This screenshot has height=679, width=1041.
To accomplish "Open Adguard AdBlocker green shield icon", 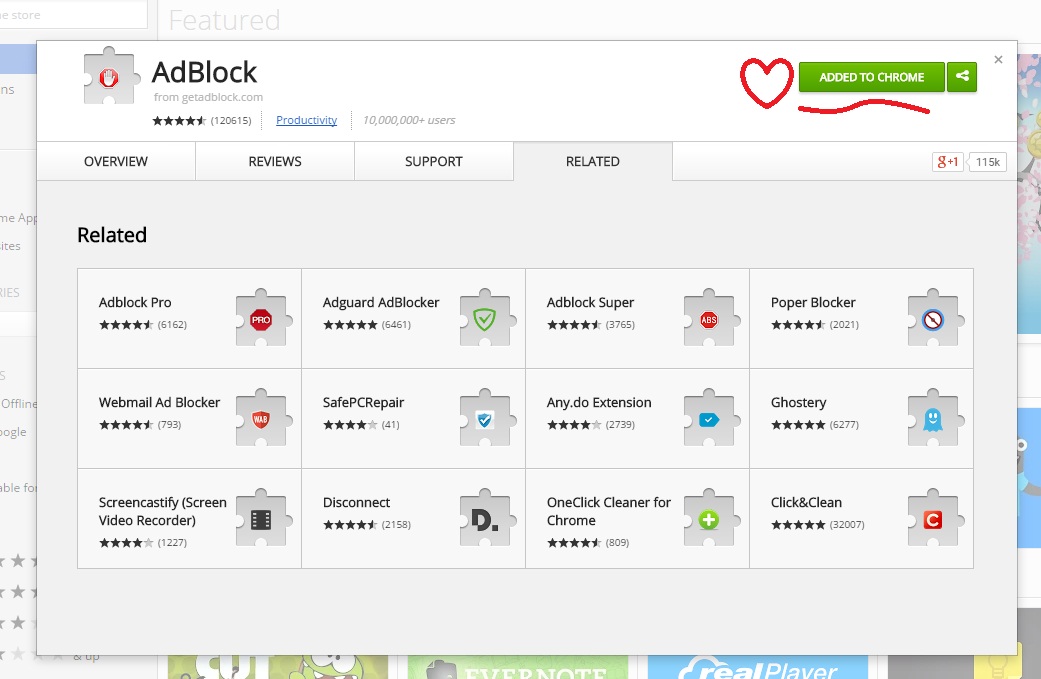I will 487,319.
